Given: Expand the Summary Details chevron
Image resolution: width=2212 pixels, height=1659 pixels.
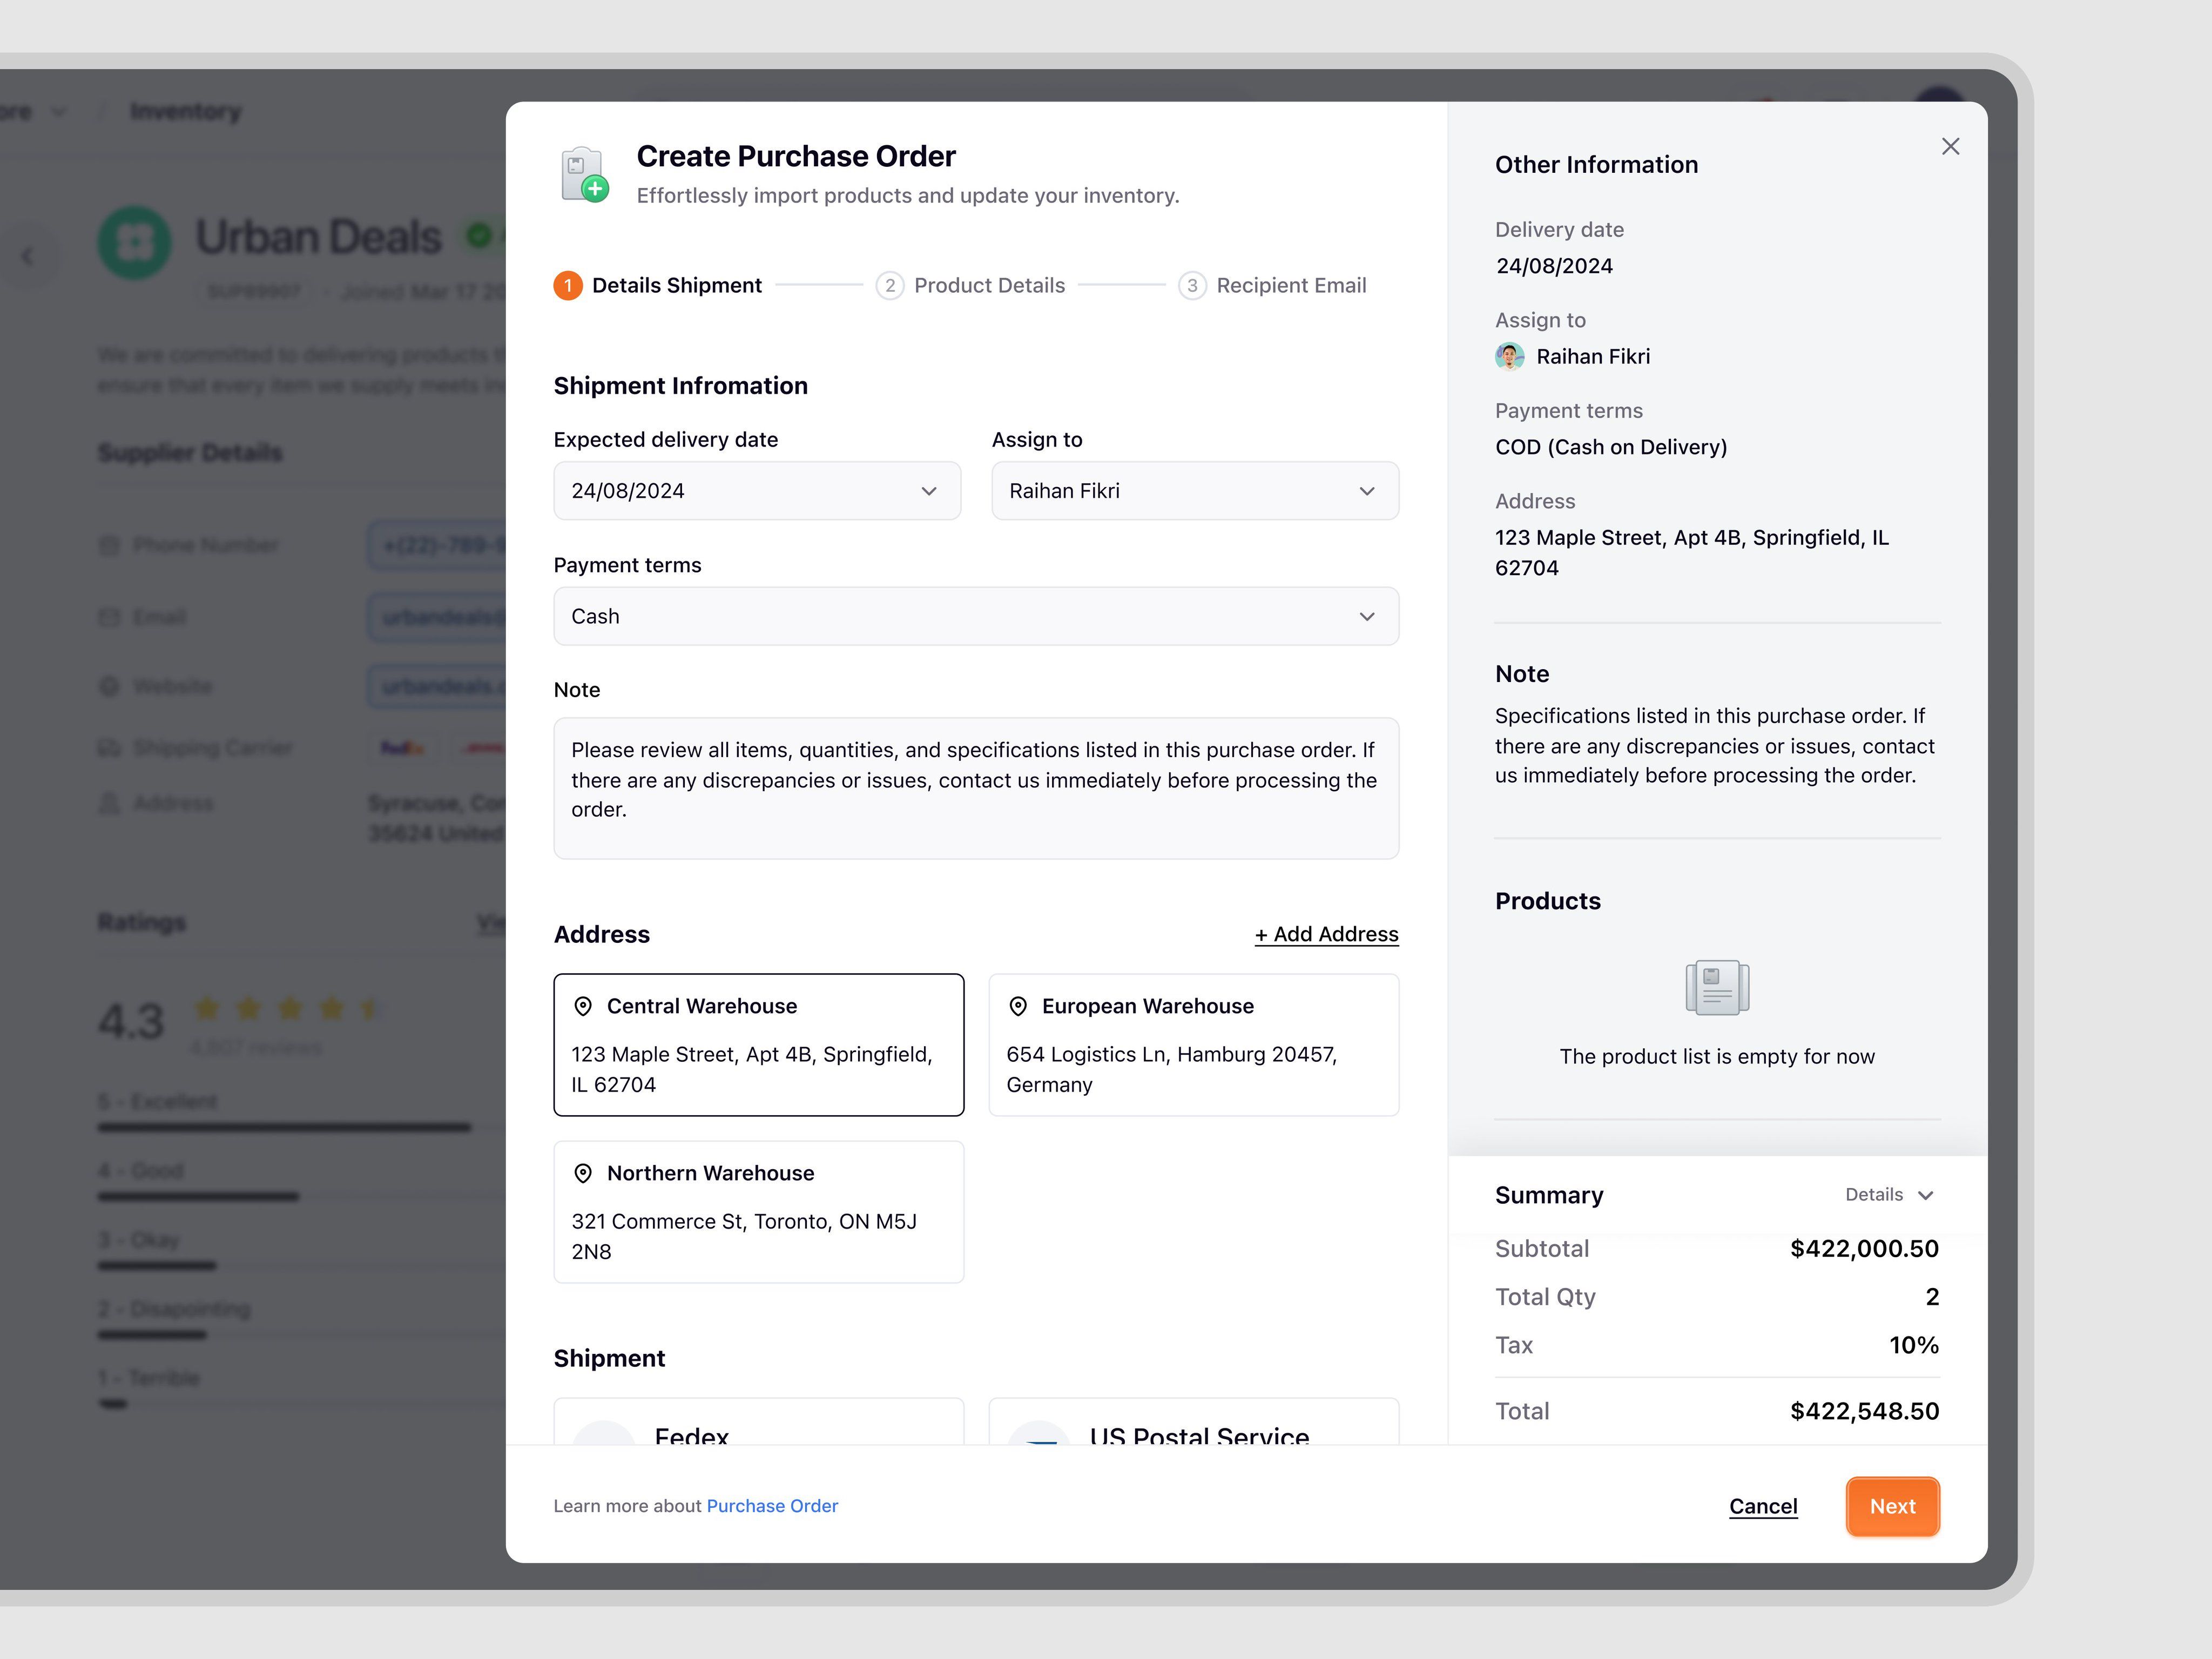Looking at the screenshot, I should [x=1924, y=1195].
